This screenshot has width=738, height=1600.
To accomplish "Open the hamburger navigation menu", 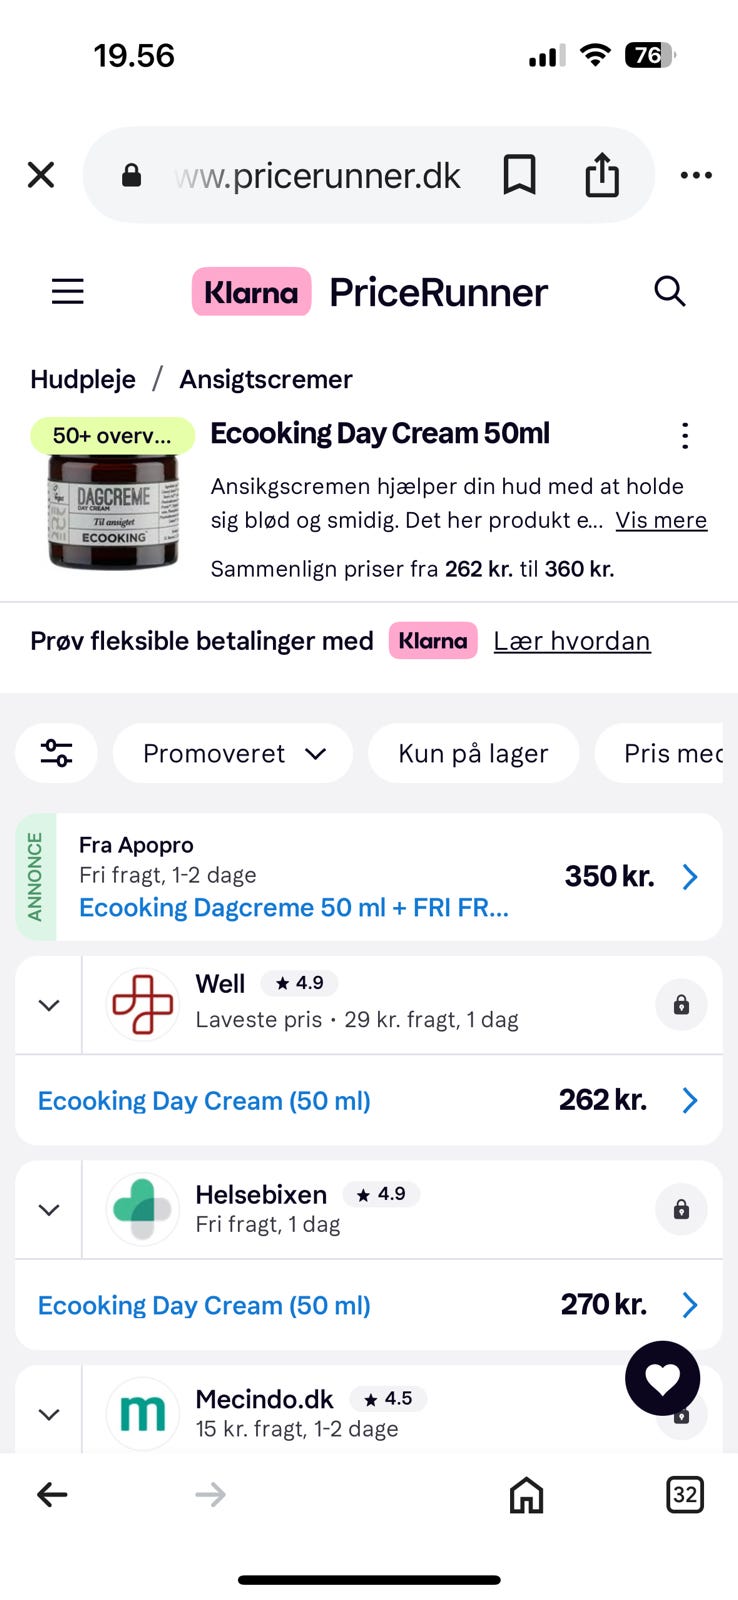I will [x=68, y=292].
